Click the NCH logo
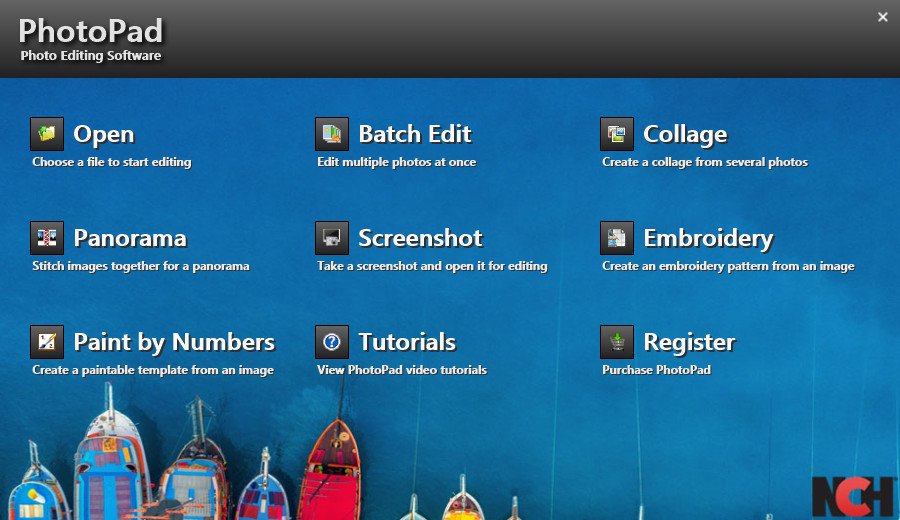Screen dimensions: 900x520 click(855, 496)
